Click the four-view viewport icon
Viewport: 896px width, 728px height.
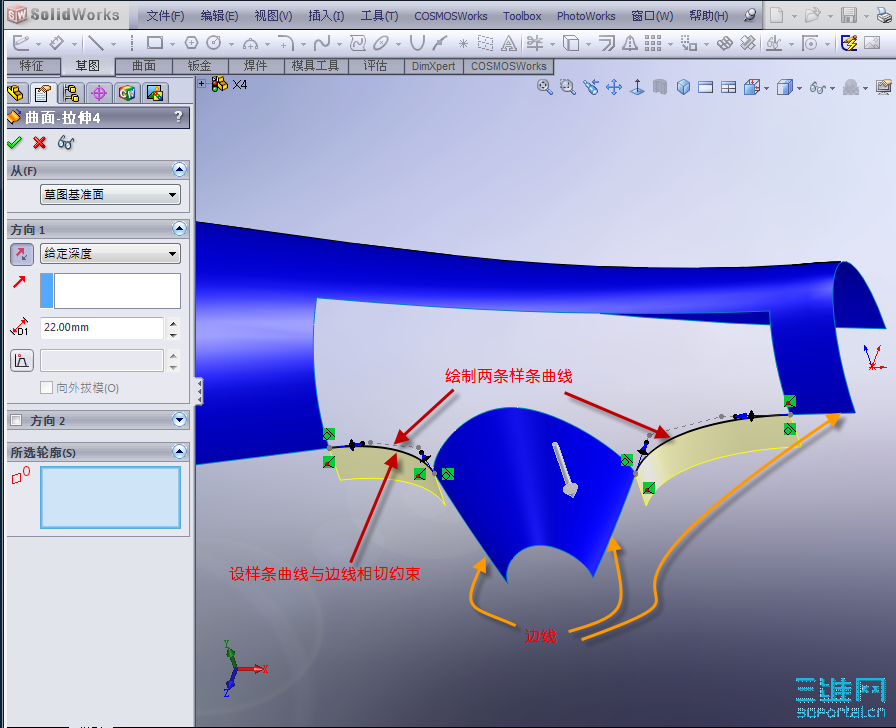click(x=729, y=87)
